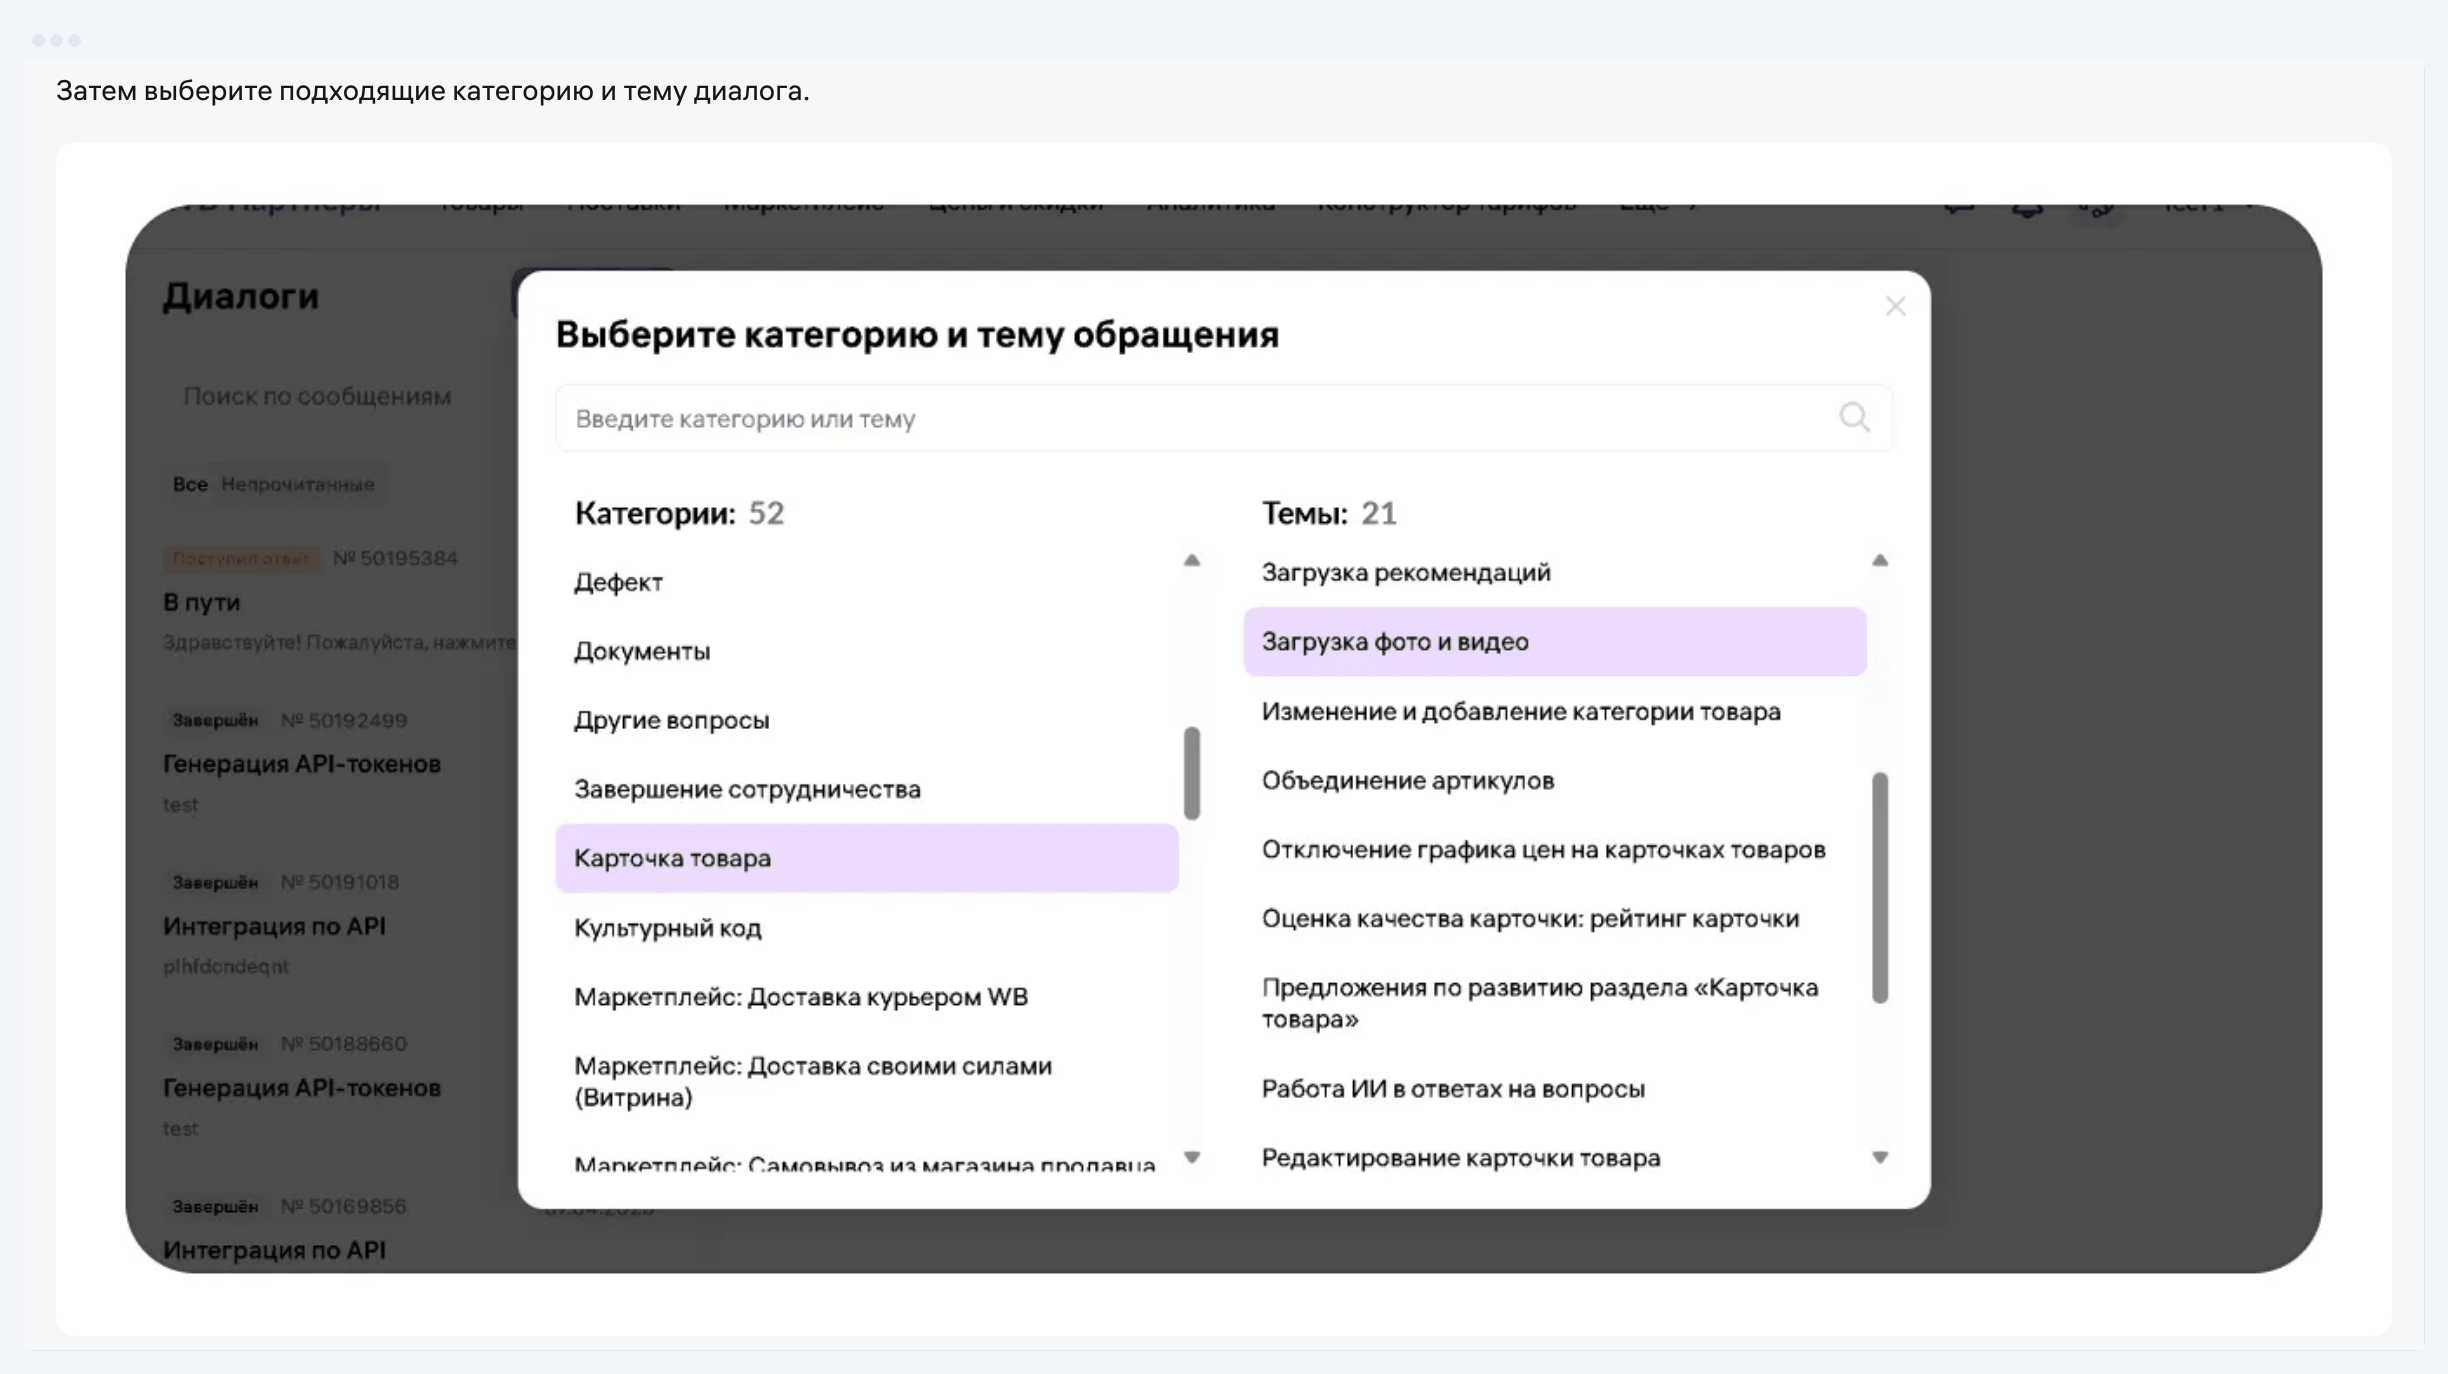
Task: Click the search magnifier icon
Action: (1854, 417)
